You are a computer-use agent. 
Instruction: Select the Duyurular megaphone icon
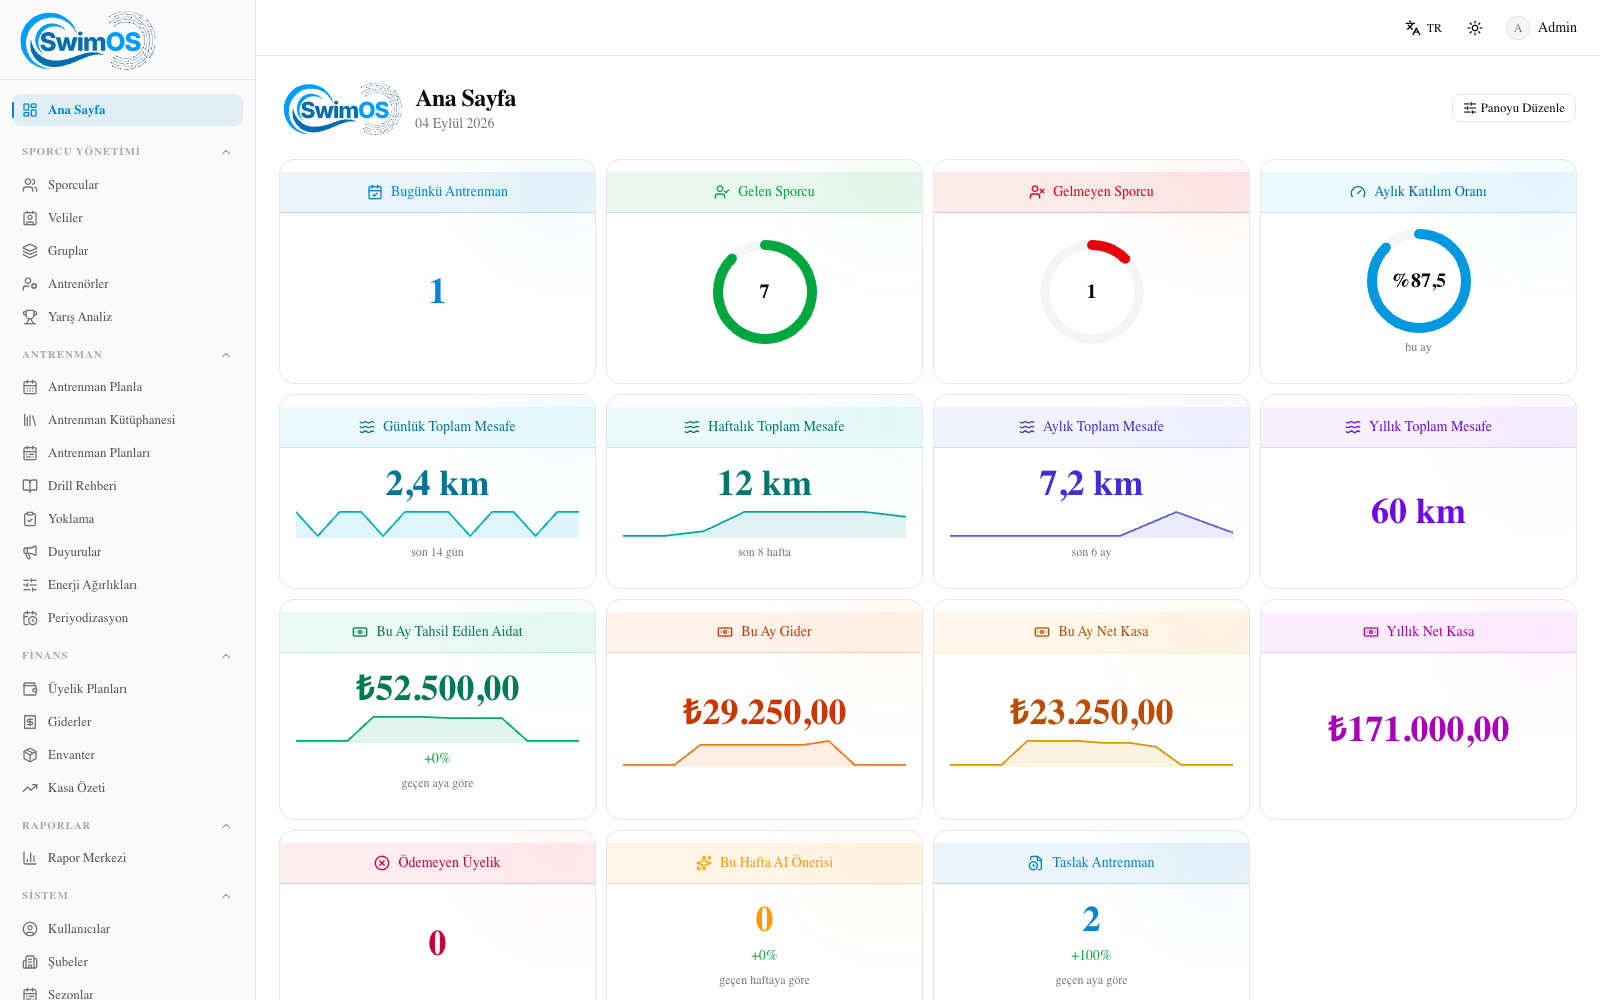(x=30, y=552)
